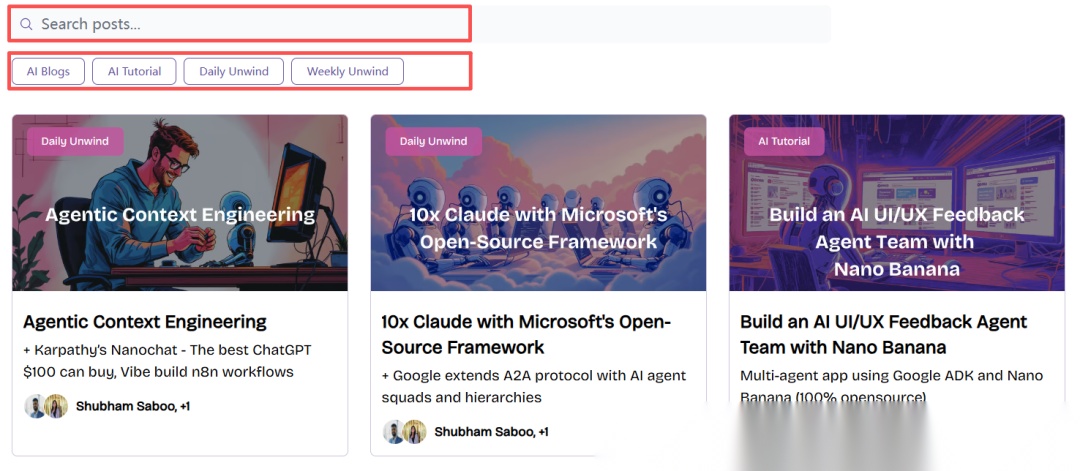Click AI Tutorial badge on Nano Banana card
Screen dimensions: 1080x471
[784, 141]
